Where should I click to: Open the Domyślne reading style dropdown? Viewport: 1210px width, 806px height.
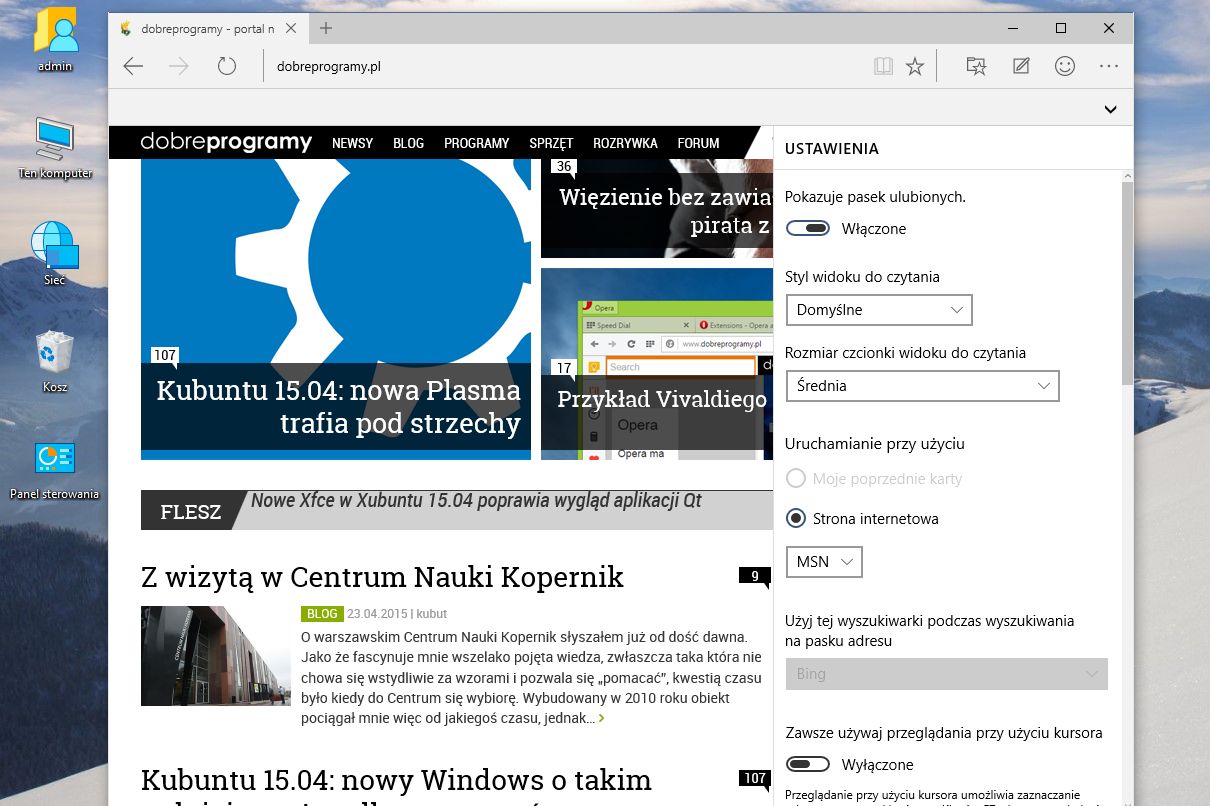(879, 310)
